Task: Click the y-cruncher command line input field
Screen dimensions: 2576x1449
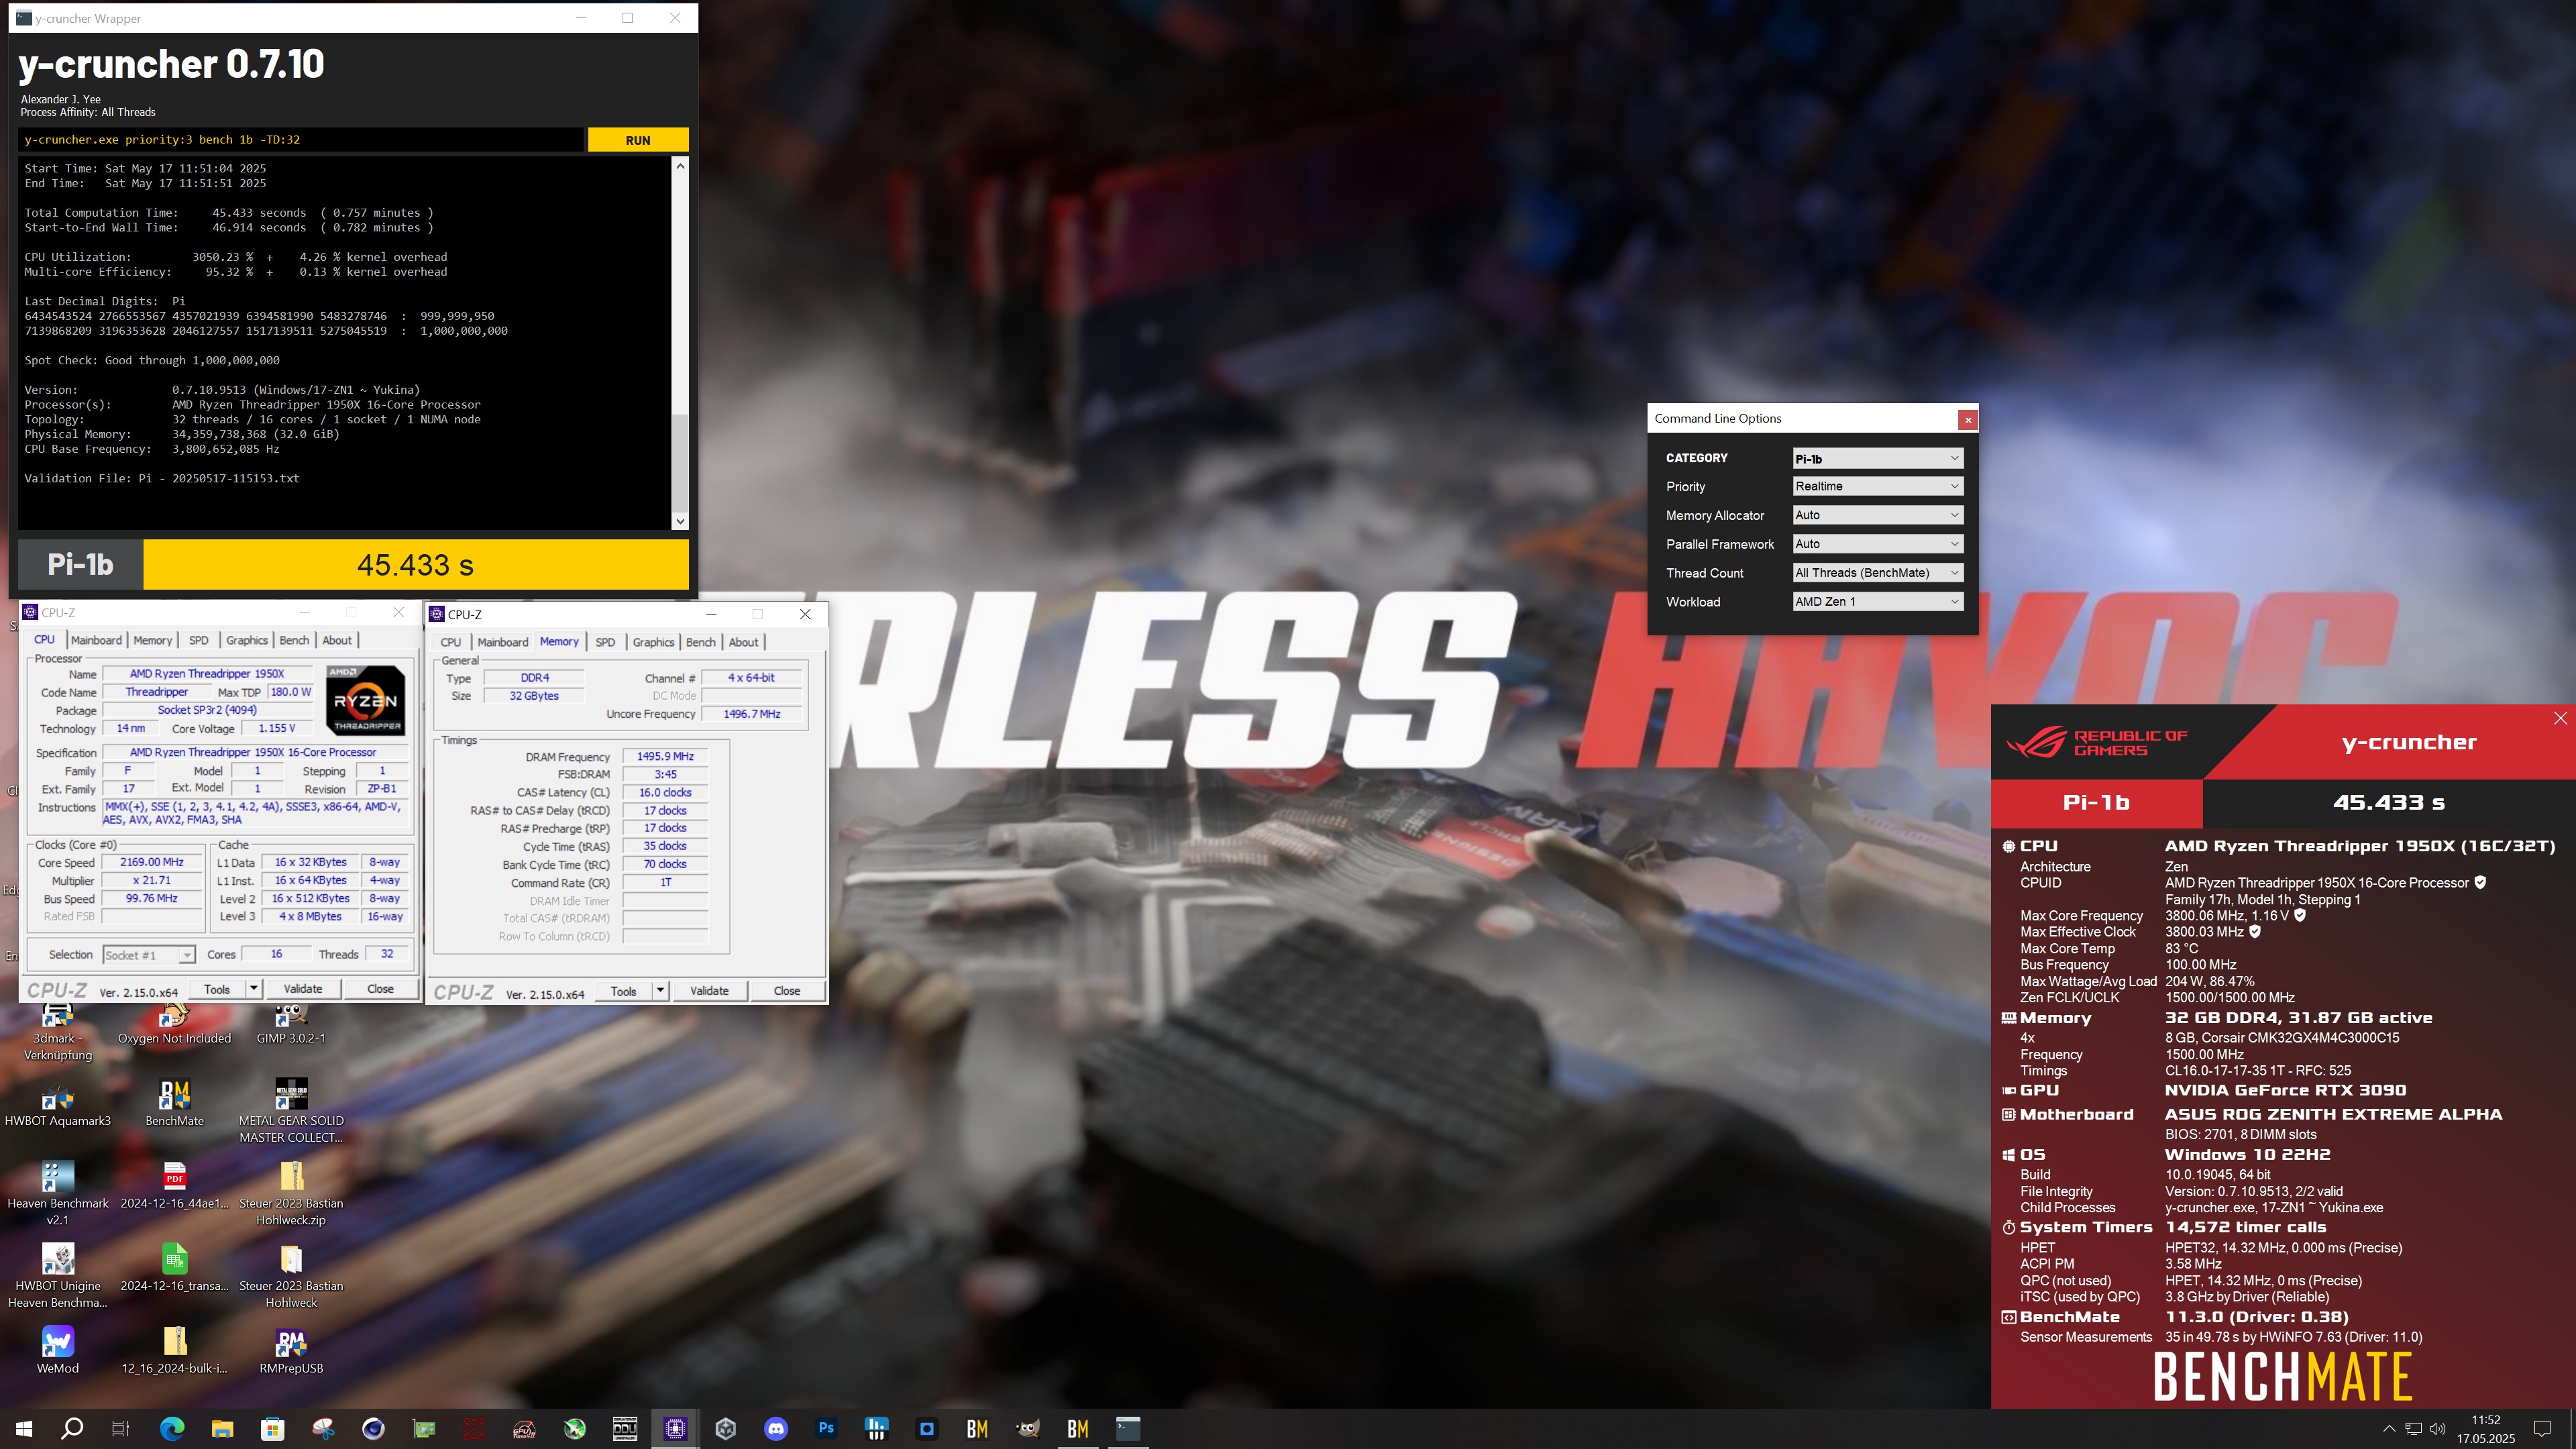Action: 300,140
